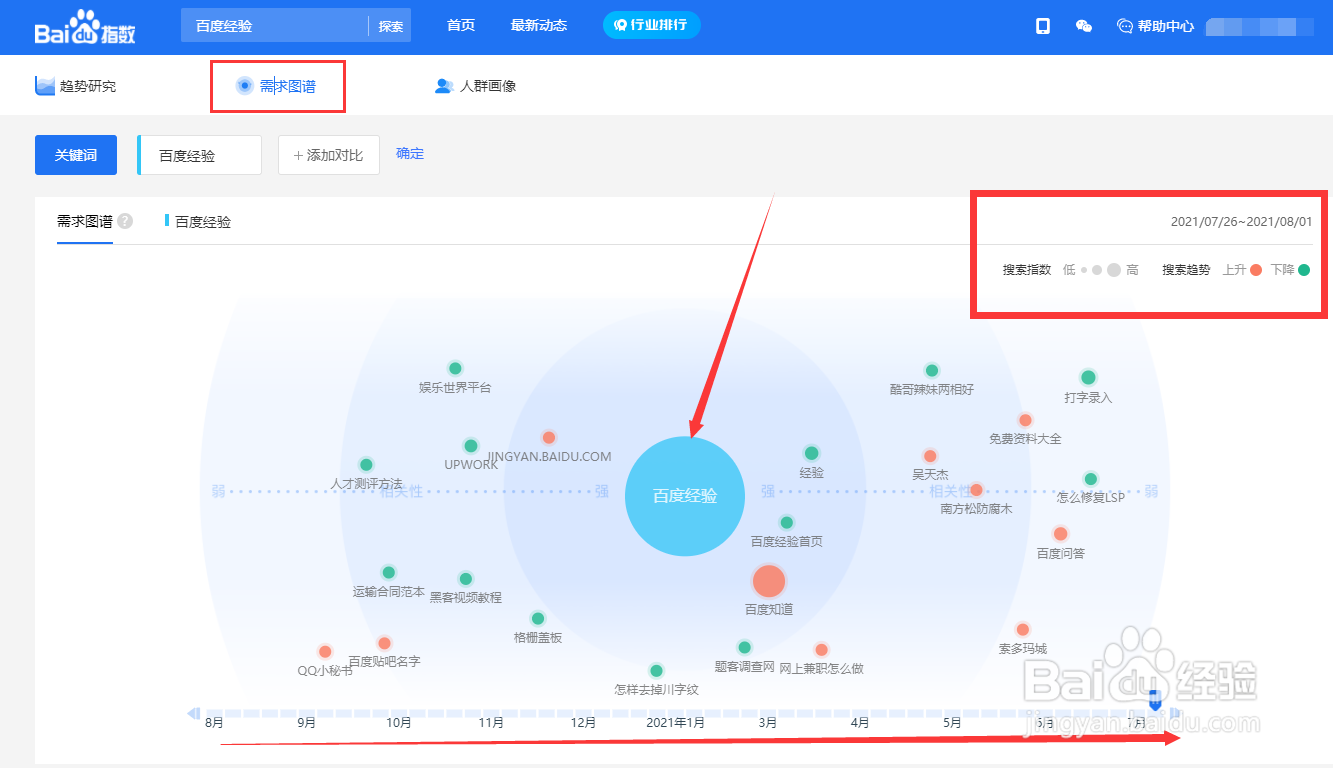Select 2021年1月 on the timeline
This screenshot has height=768, width=1333.
(x=676, y=722)
